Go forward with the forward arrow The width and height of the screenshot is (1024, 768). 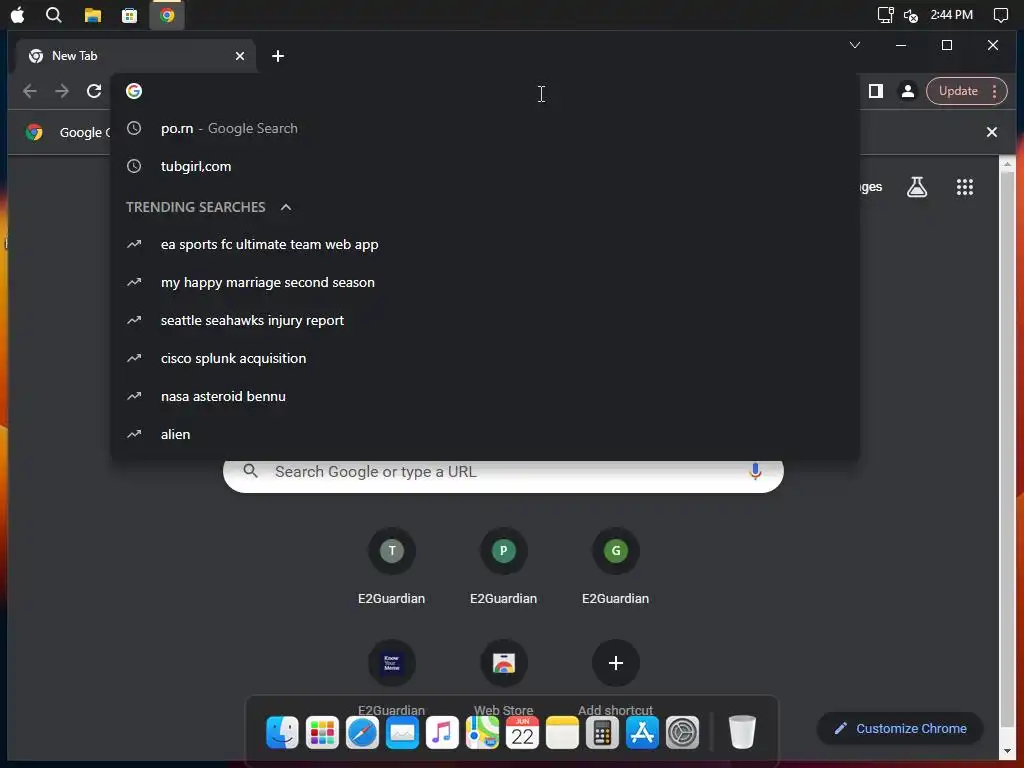click(x=62, y=91)
